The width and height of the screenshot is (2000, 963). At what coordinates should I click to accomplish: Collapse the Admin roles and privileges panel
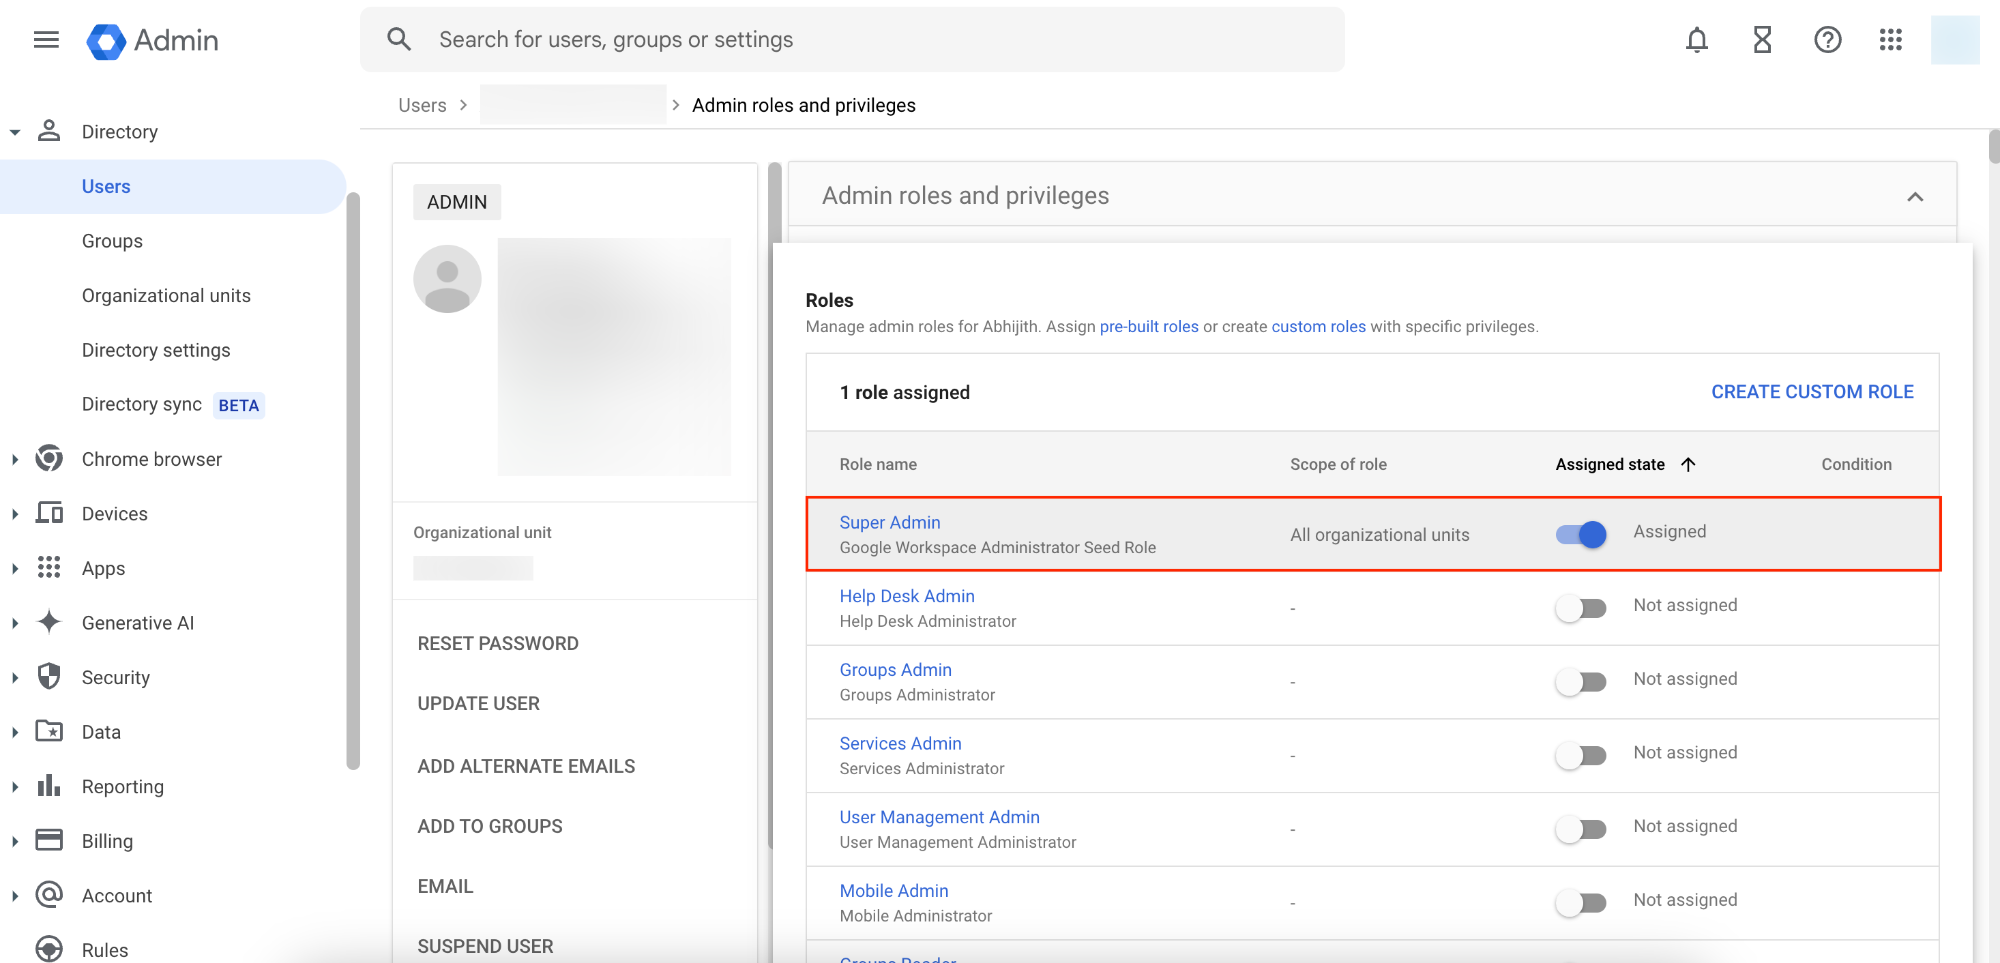pyautogui.click(x=1916, y=196)
